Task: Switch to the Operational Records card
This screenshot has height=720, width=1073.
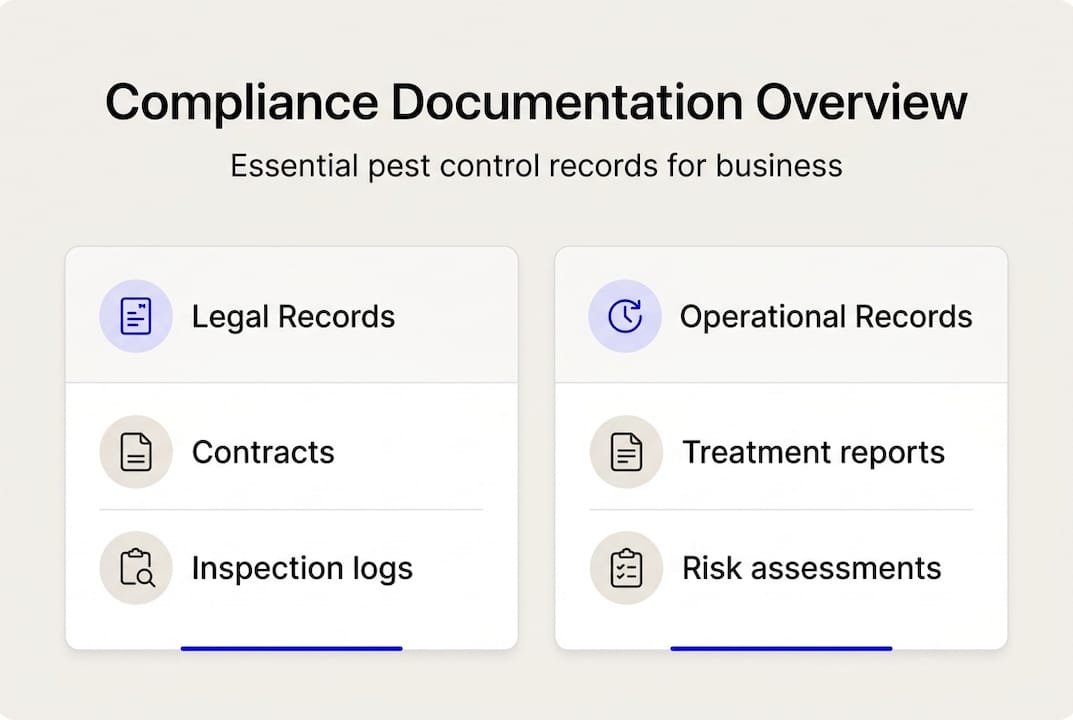Action: pos(780,448)
